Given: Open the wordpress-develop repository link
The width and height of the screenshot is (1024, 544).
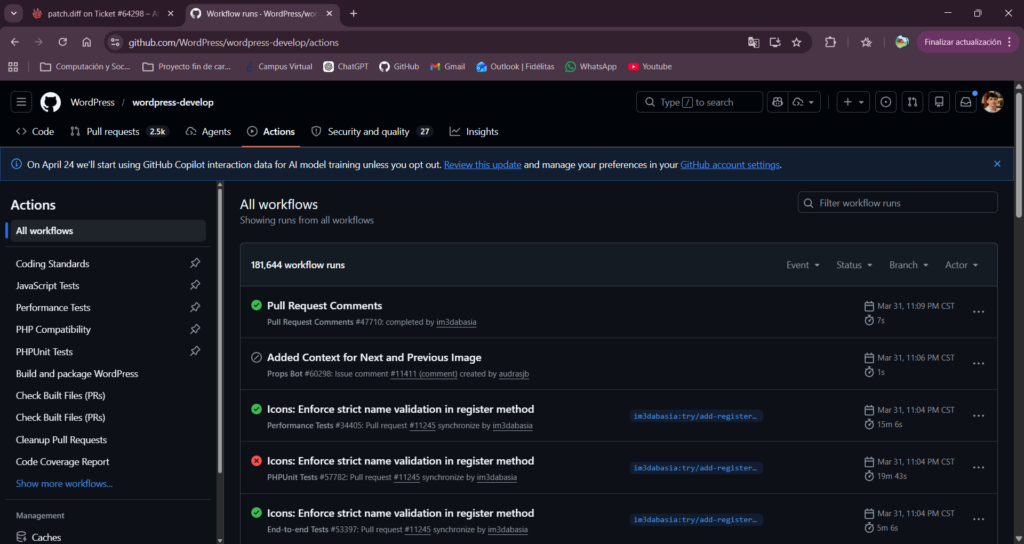Looking at the screenshot, I should coord(172,102).
